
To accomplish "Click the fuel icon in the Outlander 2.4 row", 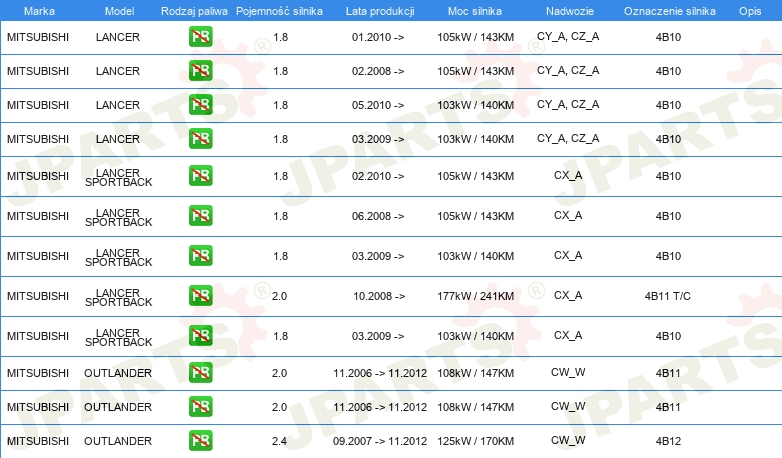I will (x=200, y=441).
